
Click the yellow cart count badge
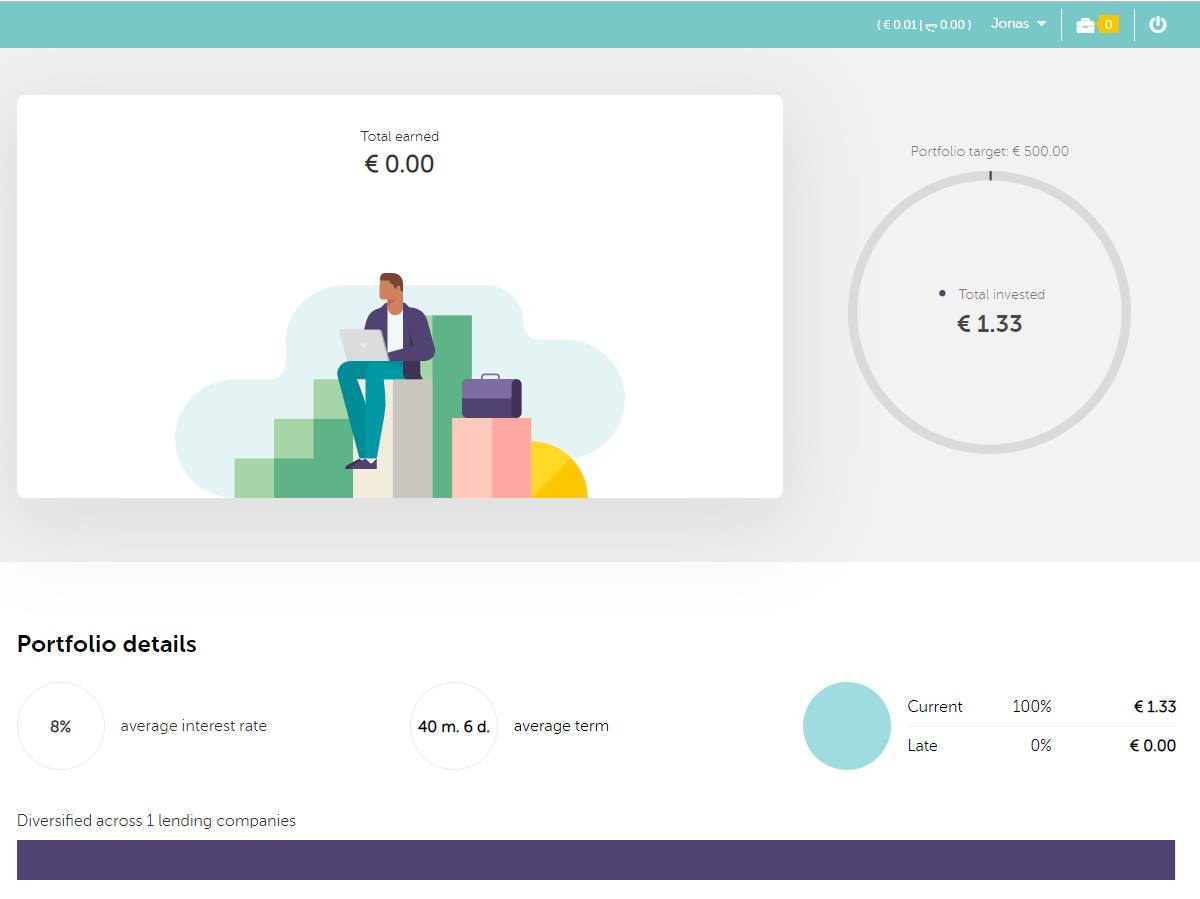1108,25
